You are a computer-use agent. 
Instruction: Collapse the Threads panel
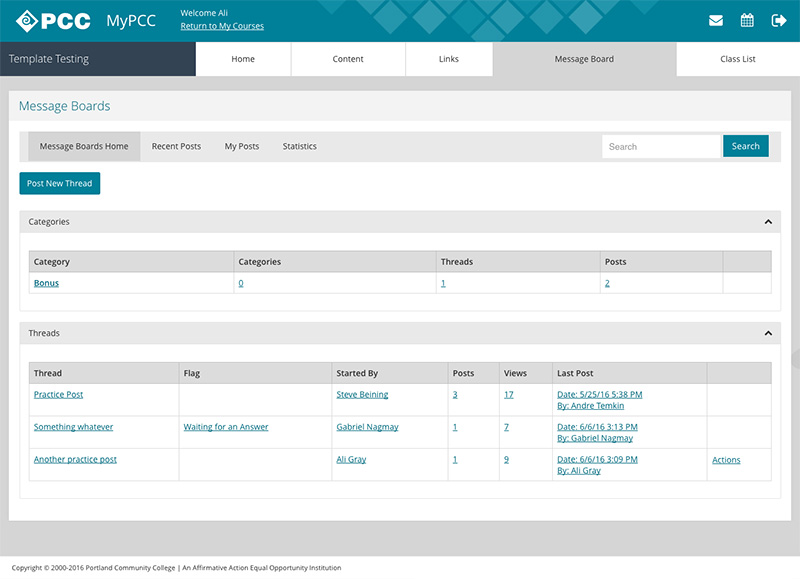[768, 333]
